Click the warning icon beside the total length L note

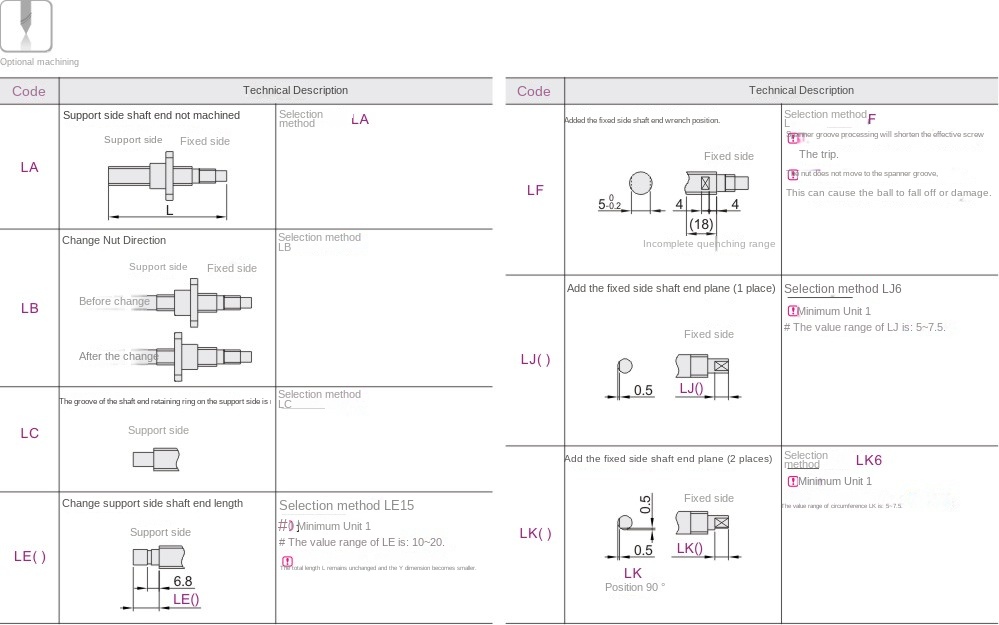[x=287, y=561]
